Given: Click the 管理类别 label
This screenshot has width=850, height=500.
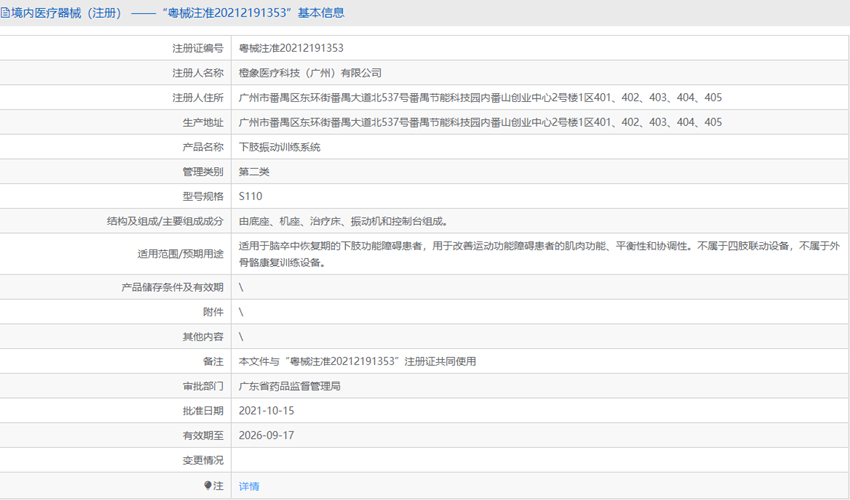Looking at the screenshot, I should click(x=203, y=172).
